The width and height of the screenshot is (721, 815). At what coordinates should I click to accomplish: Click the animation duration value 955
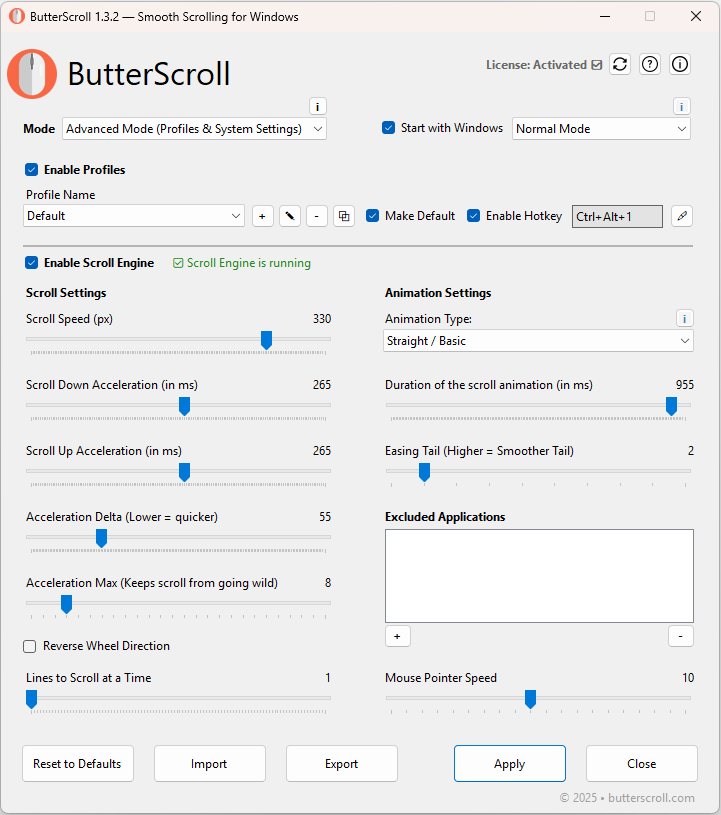685,385
